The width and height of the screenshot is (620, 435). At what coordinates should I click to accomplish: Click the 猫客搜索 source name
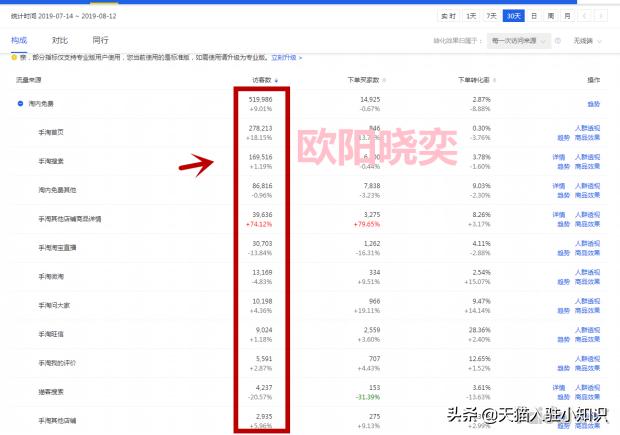click(x=51, y=392)
